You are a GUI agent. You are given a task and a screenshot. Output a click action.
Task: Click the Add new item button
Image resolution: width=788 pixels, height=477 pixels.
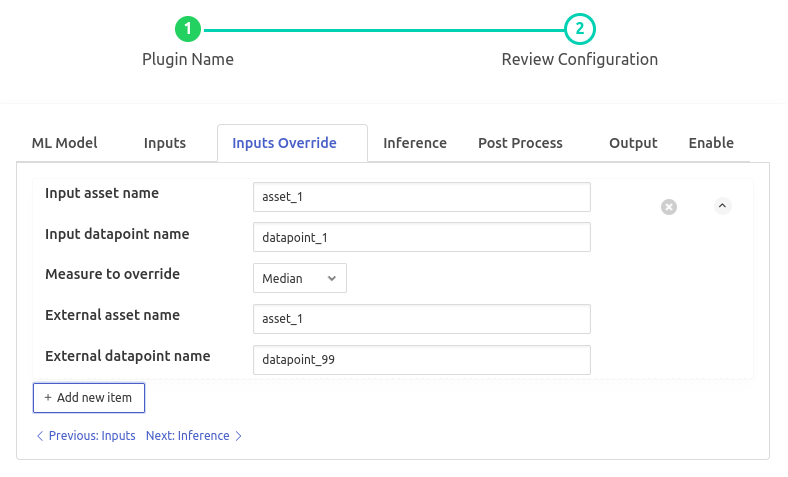89,397
